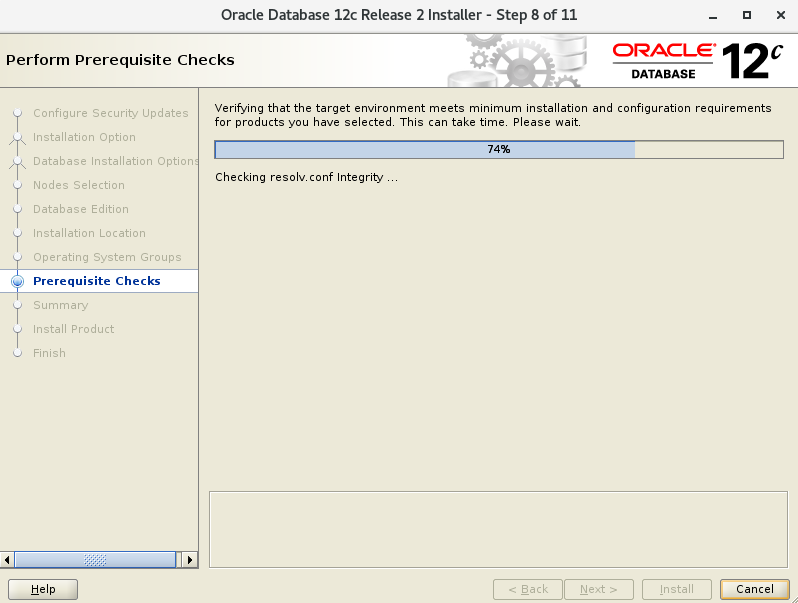Select Installation Location step
The height and width of the screenshot is (603, 798).
[89, 233]
